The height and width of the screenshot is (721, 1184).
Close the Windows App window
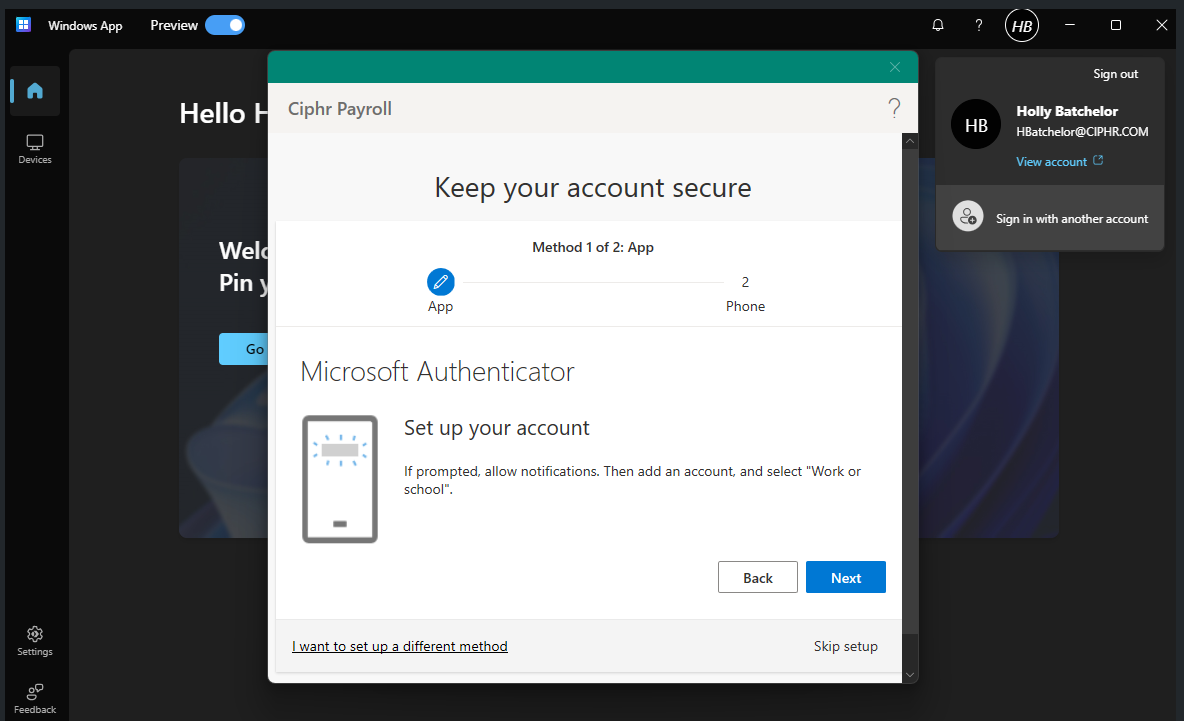[1162, 25]
